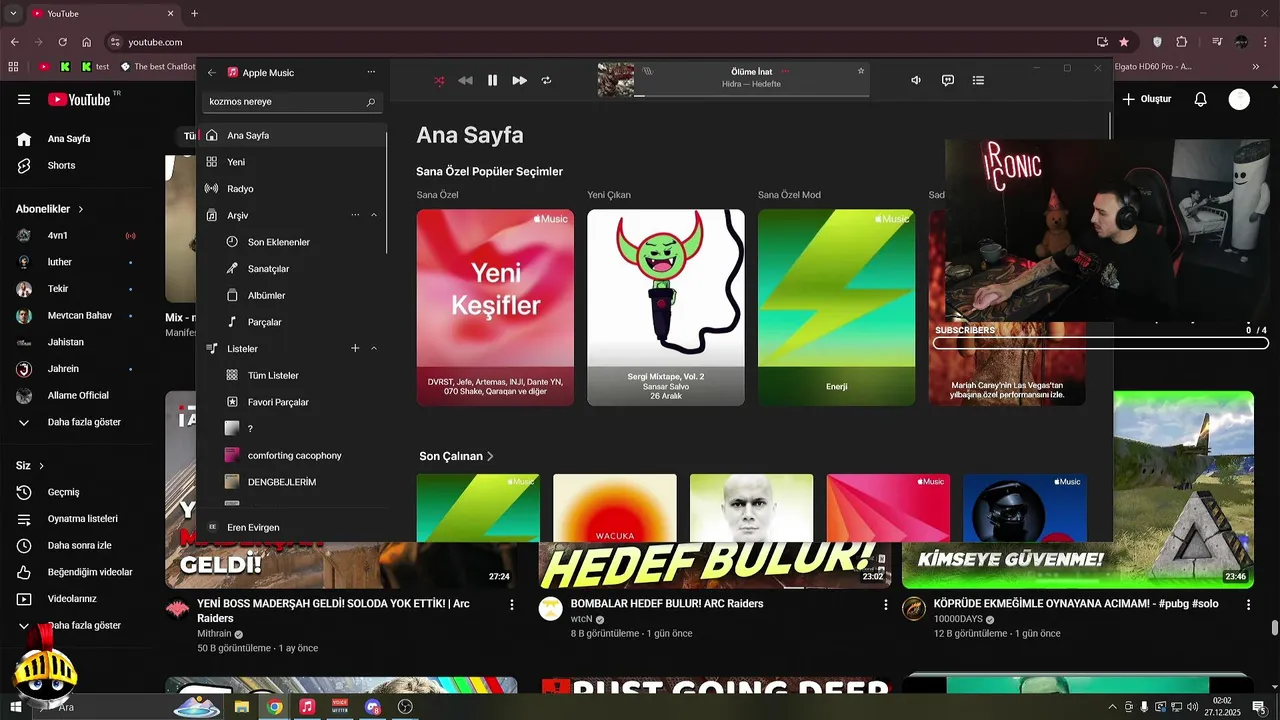
Task: Select Ana Sayfa in Apple Music sidebar
Action: tap(292, 135)
